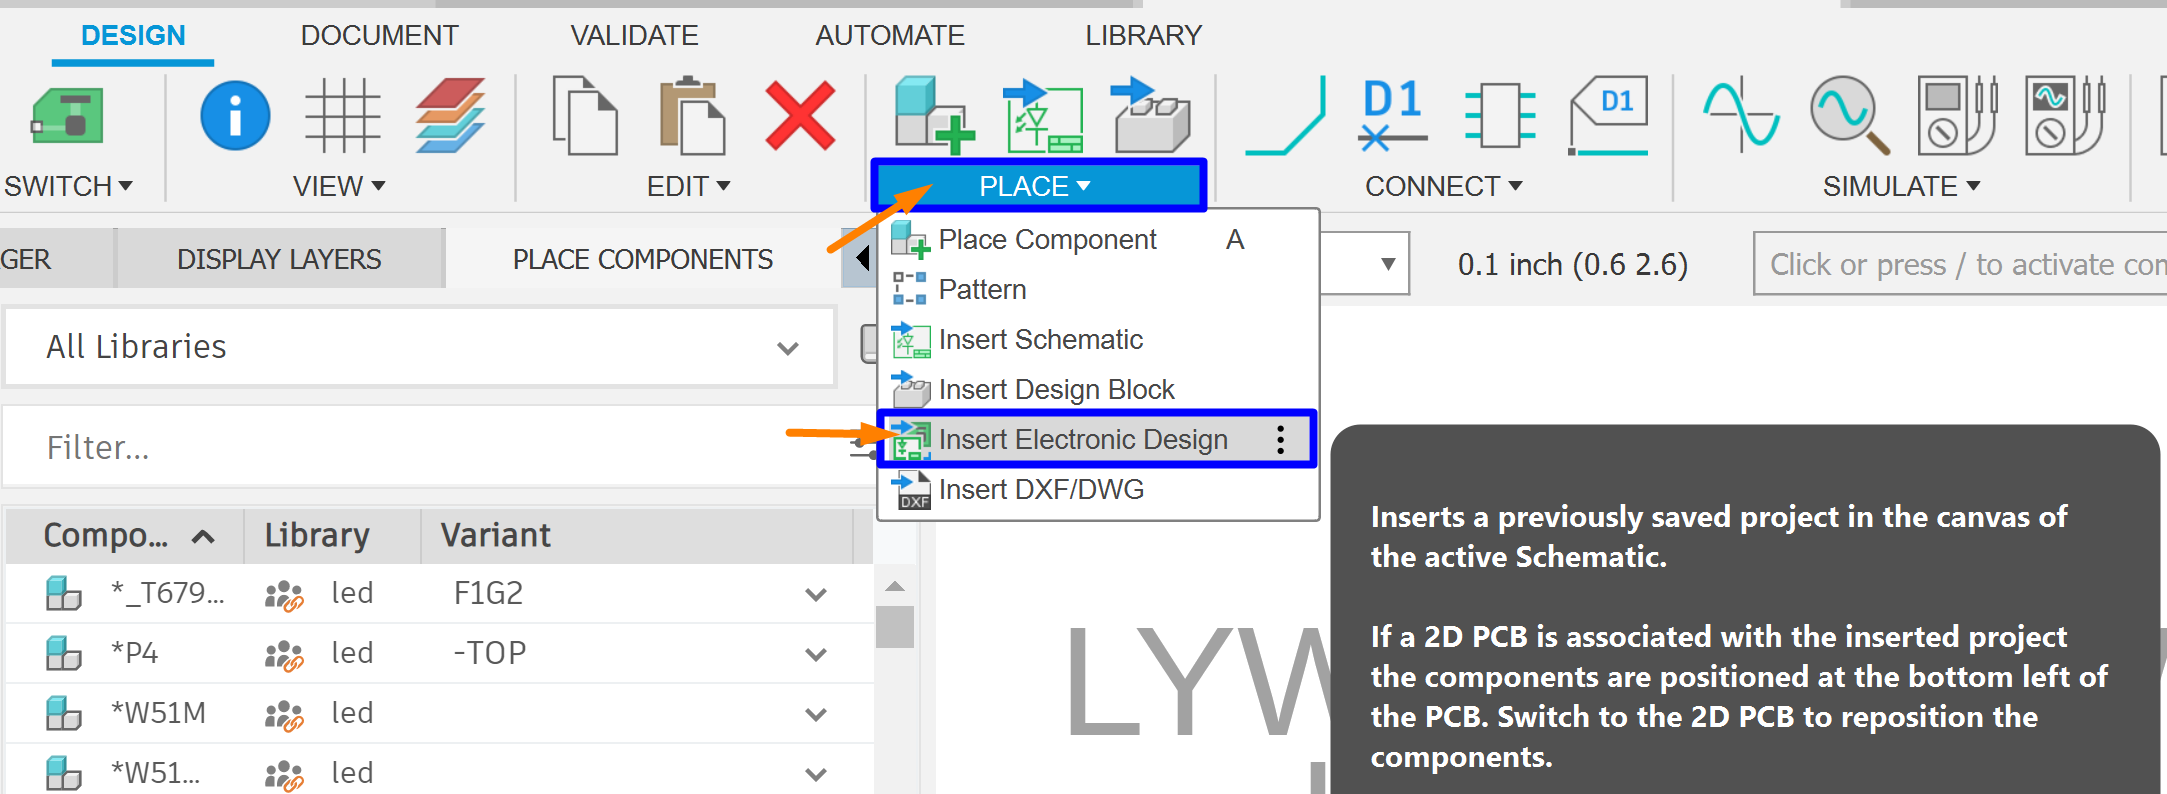The image size is (2167, 794).
Task: Open the All Libraries dropdown
Action: click(418, 347)
